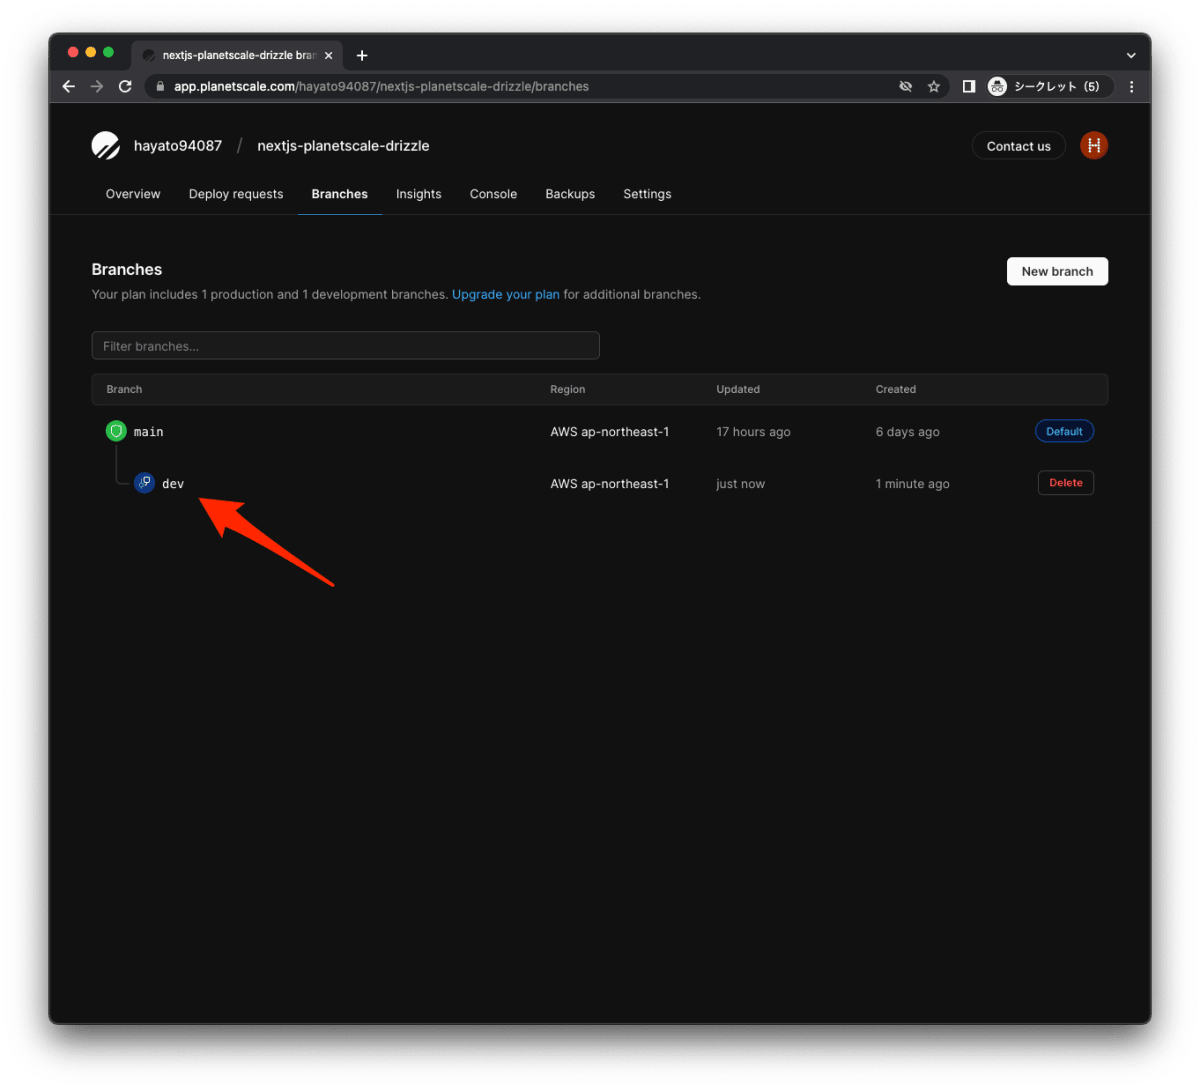Click the tracking protection eye icon
Viewport: 1200px width, 1089px height.
(x=905, y=86)
